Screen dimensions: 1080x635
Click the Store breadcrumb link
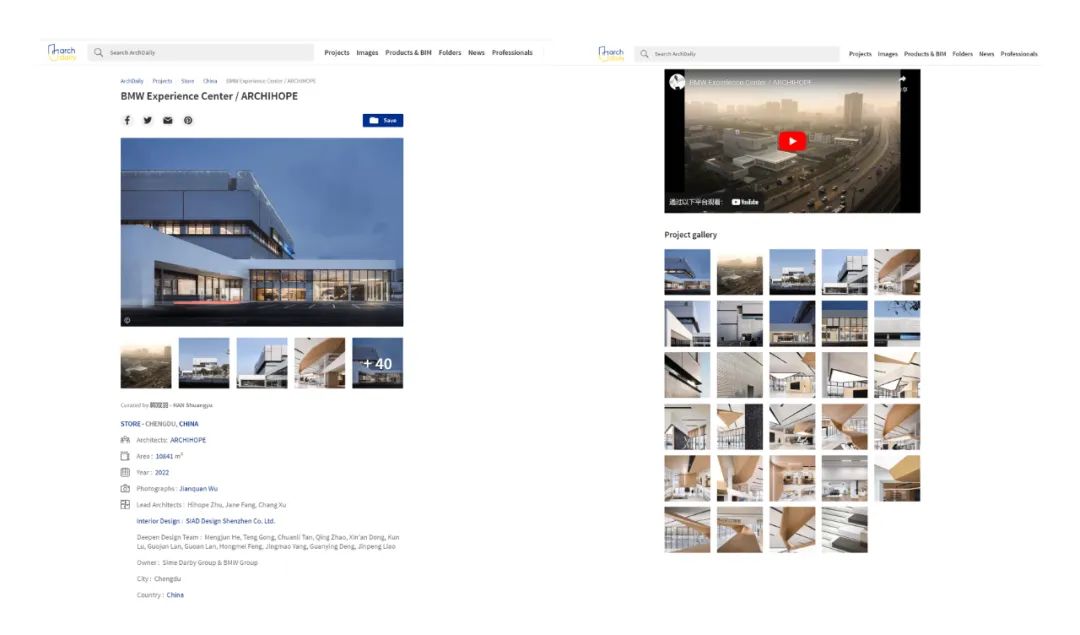(x=187, y=81)
